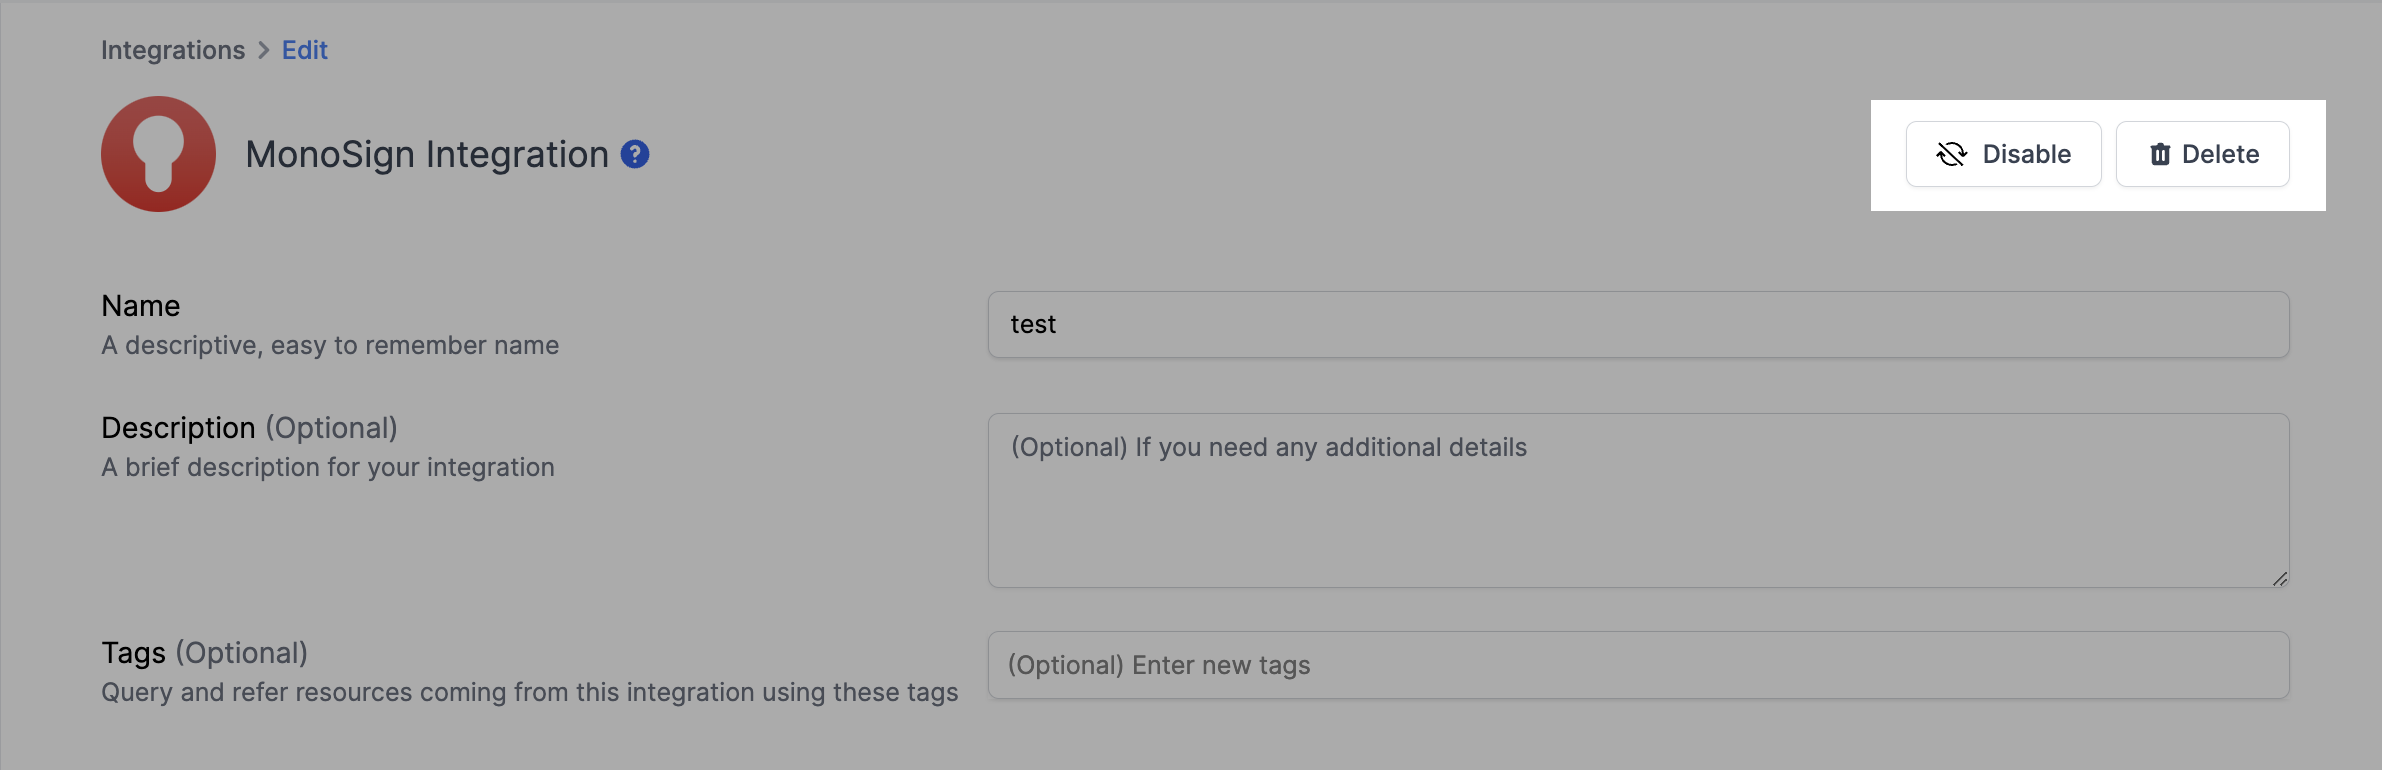
Task: Click the "MonoSign Integration" heading text
Action: tap(427, 154)
